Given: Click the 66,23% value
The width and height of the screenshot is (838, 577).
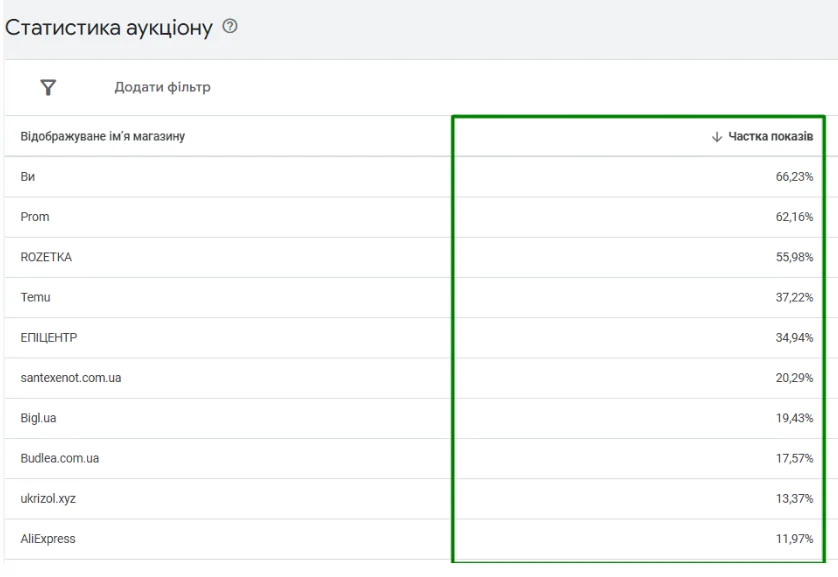Looking at the screenshot, I should [794, 177].
